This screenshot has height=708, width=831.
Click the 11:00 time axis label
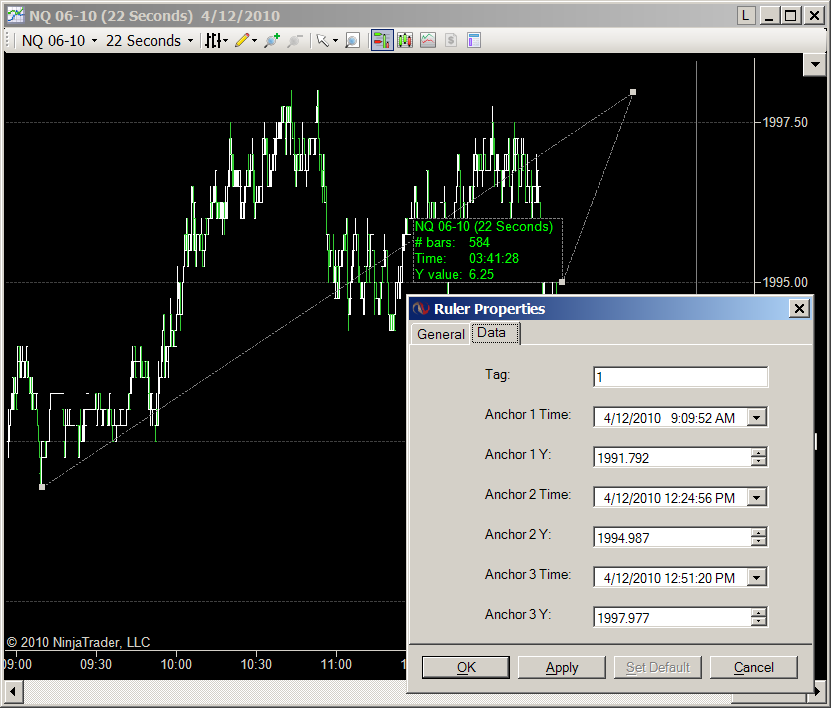[x=336, y=665]
